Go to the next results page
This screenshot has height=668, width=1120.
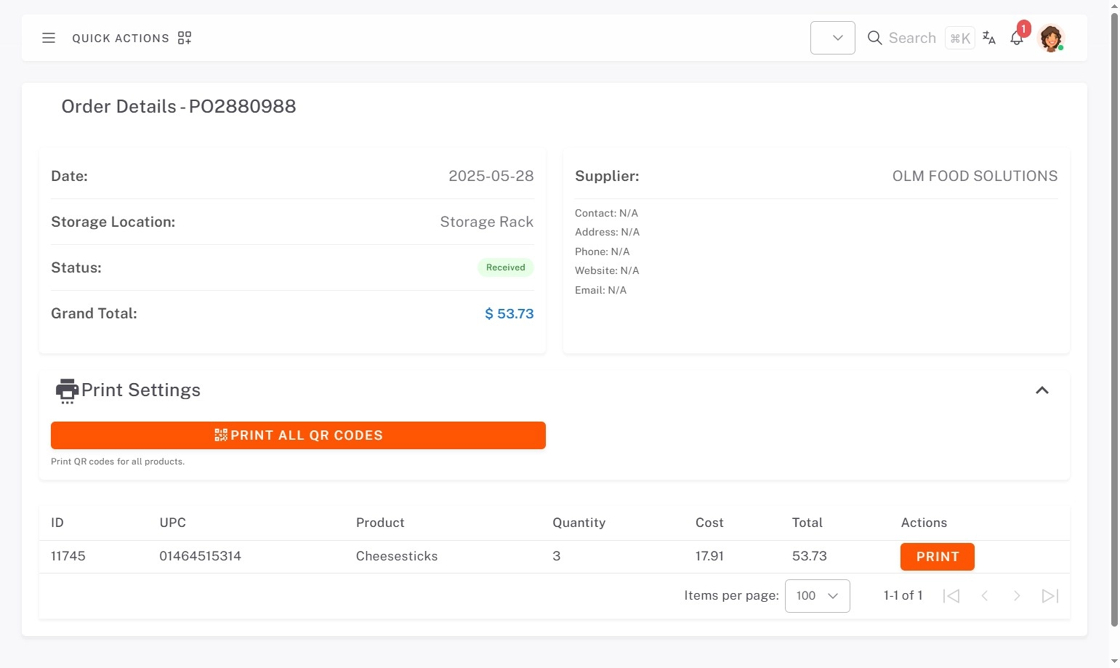pyautogui.click(x=1017, y=596)
